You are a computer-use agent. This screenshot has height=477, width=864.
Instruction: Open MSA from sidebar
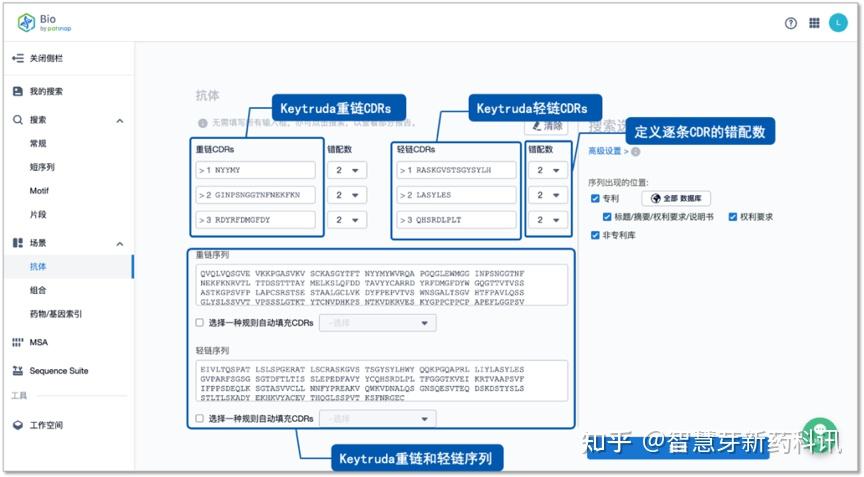[x=39, y=342]
